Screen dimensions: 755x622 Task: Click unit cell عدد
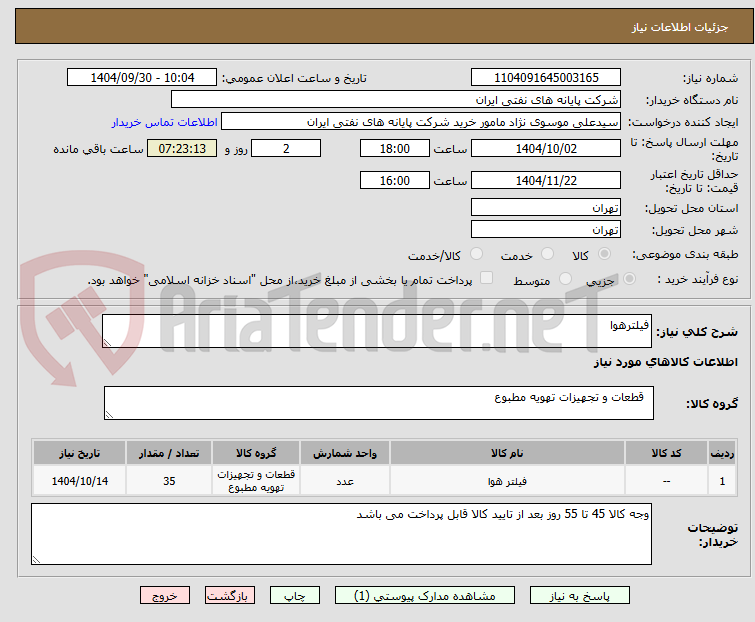point(345,481)
